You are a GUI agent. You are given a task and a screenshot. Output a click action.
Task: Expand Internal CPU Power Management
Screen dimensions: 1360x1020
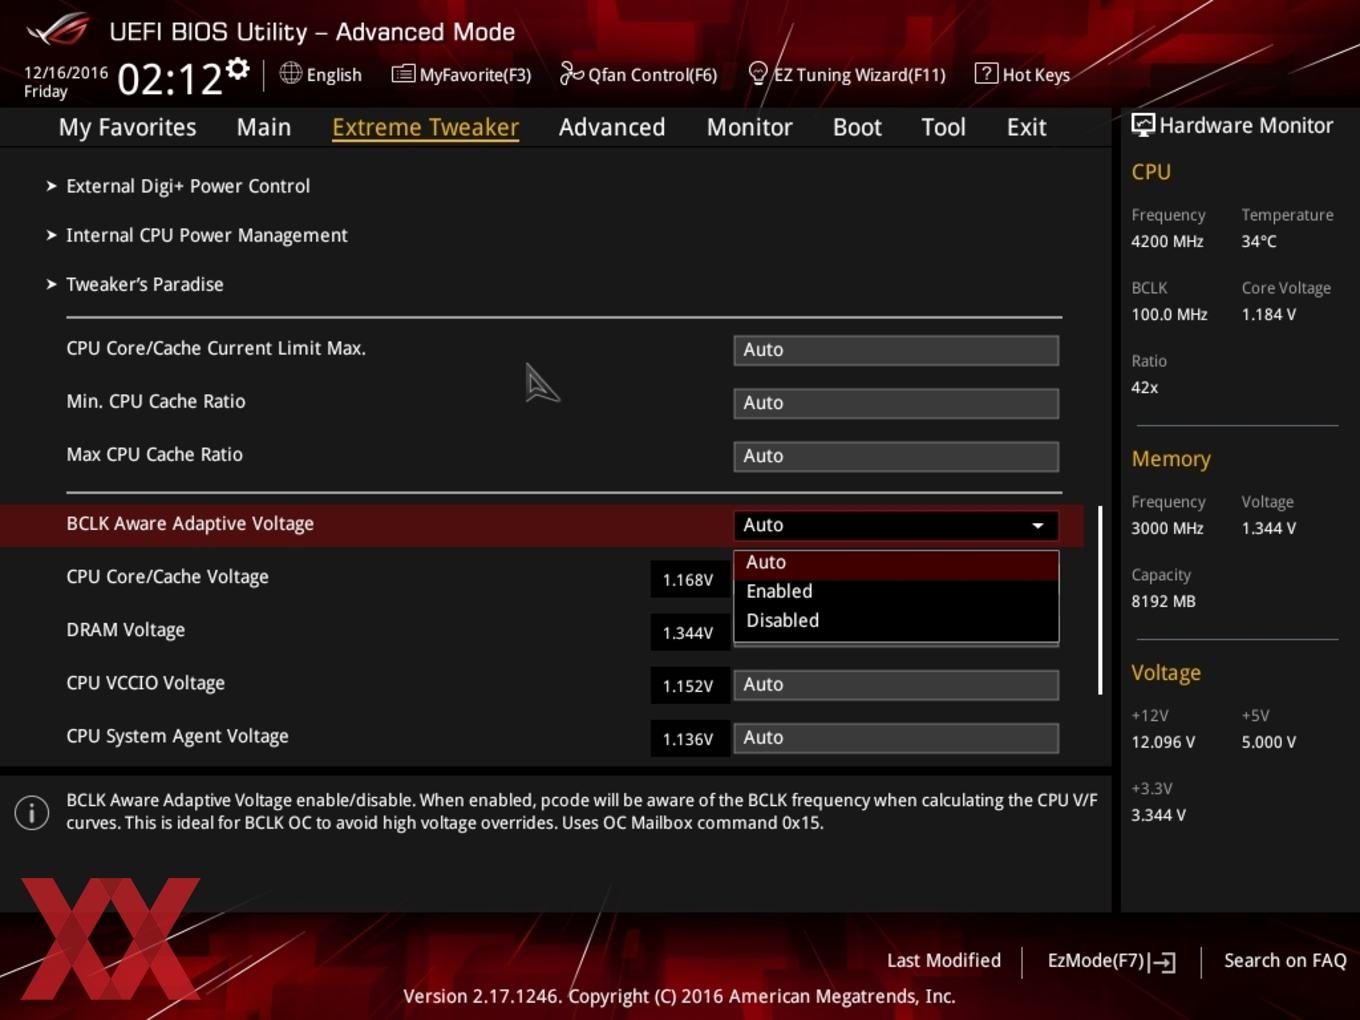[x=207, y=235]
